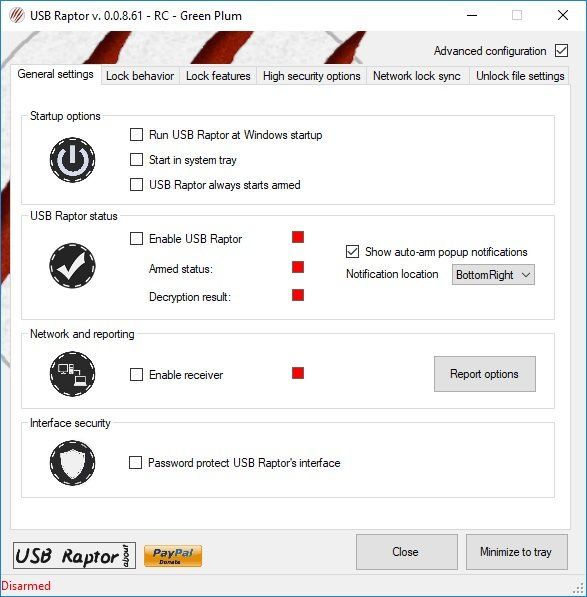Toggle Start in system tray checkbox

136,160
